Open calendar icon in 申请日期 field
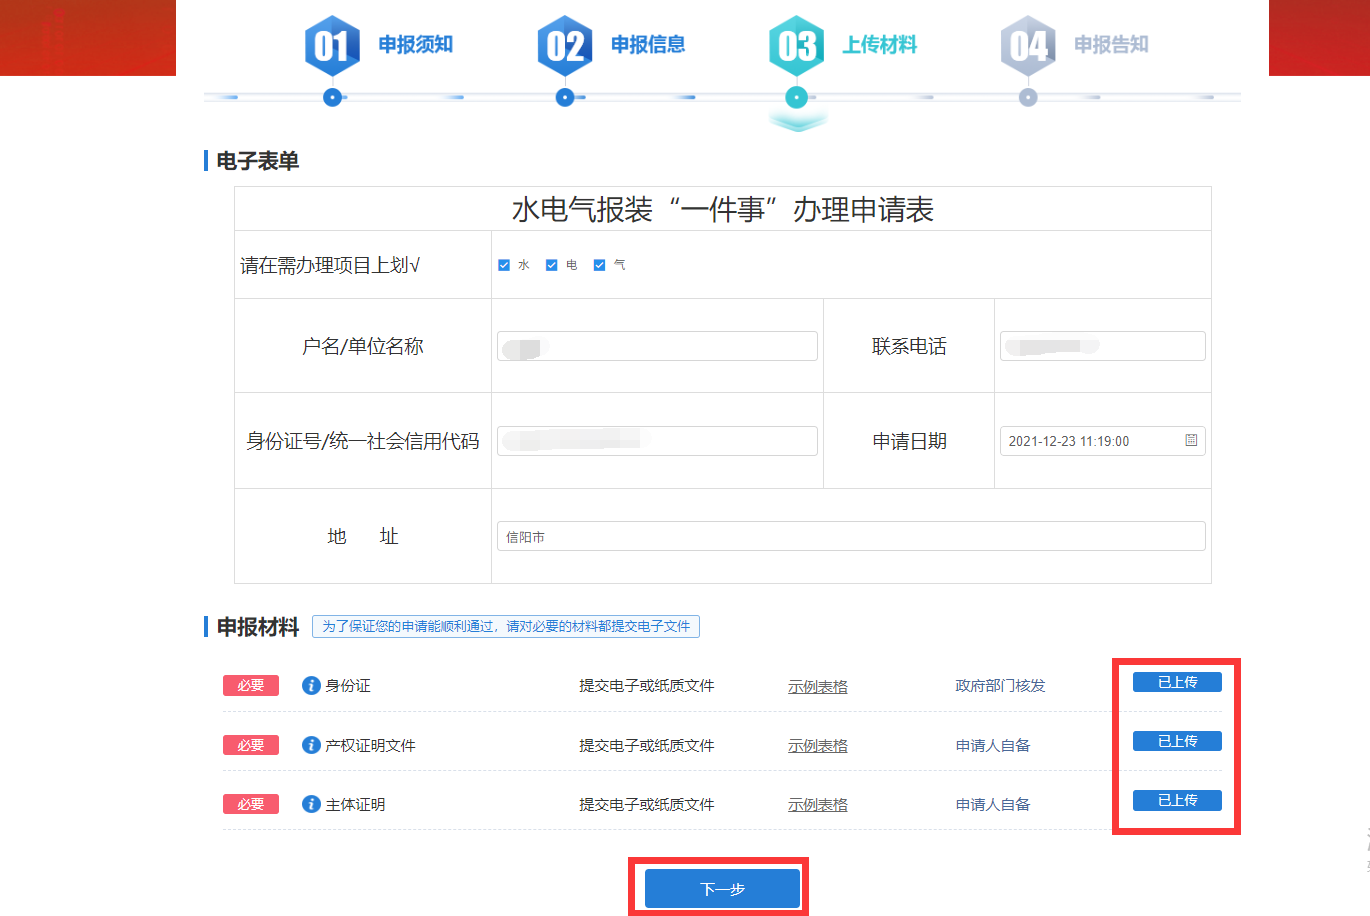The height and width of the screenshot is (916, 1370). (1191, 441)
